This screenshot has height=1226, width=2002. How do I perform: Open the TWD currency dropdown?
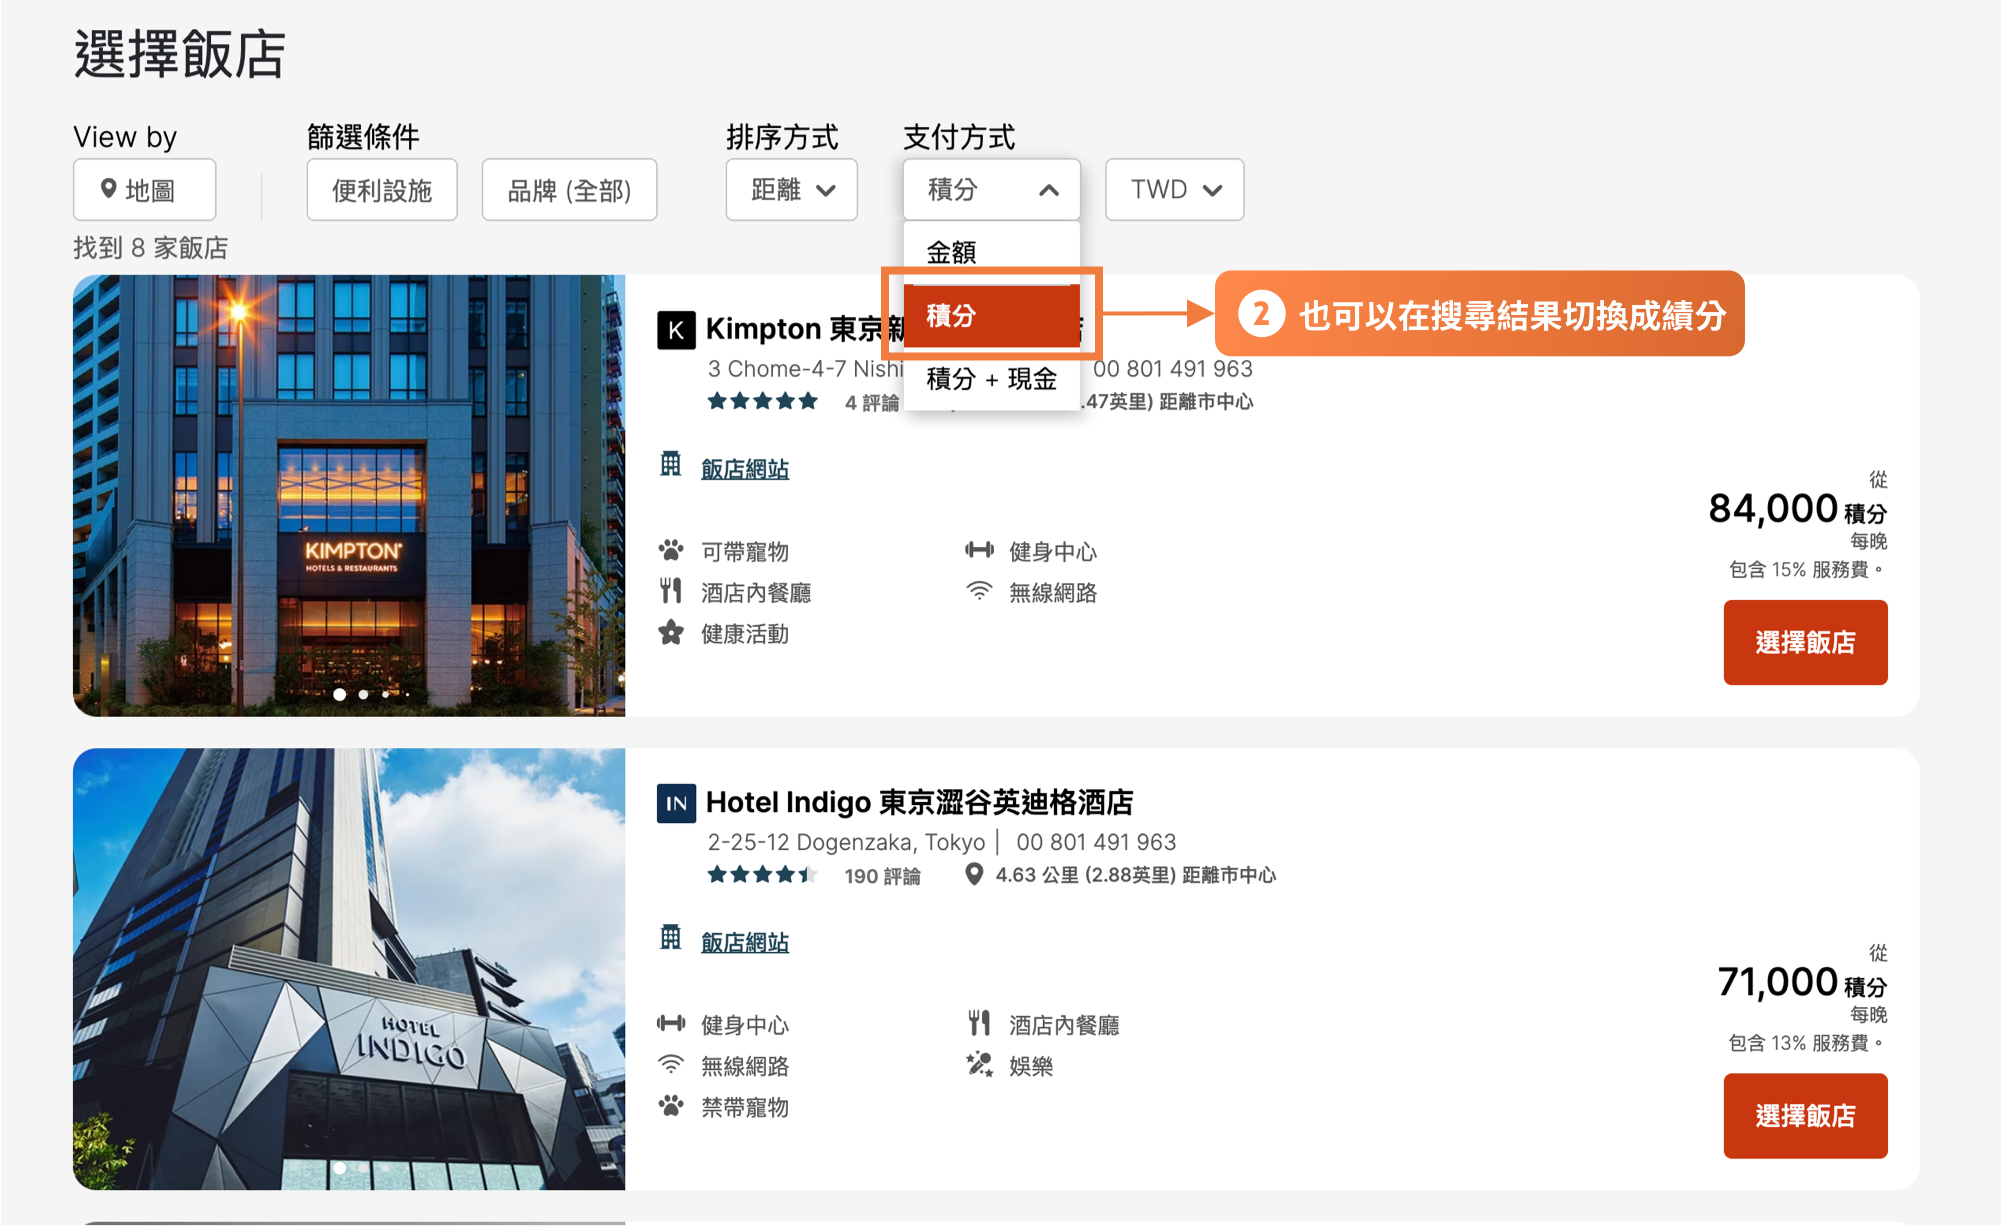[1174, 189]
